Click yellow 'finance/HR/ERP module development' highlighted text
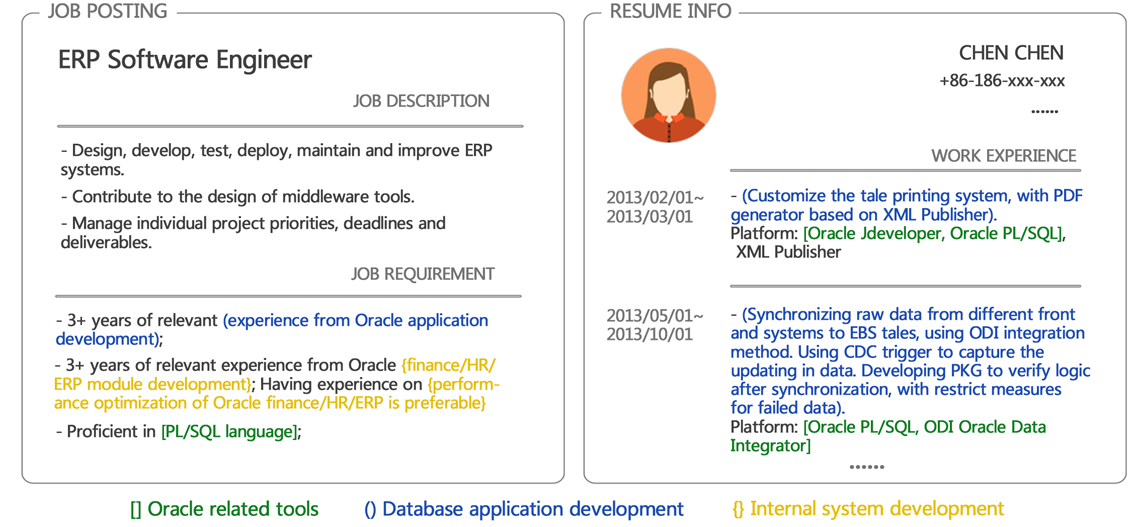Screen dimensions: 1134x527 (448, 365)
